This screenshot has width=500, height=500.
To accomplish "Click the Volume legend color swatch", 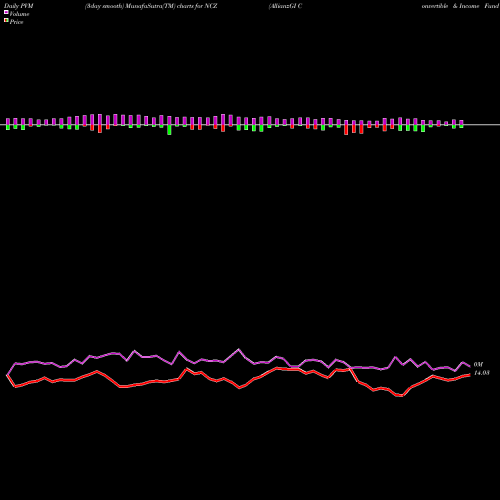I will click(6, 12).
